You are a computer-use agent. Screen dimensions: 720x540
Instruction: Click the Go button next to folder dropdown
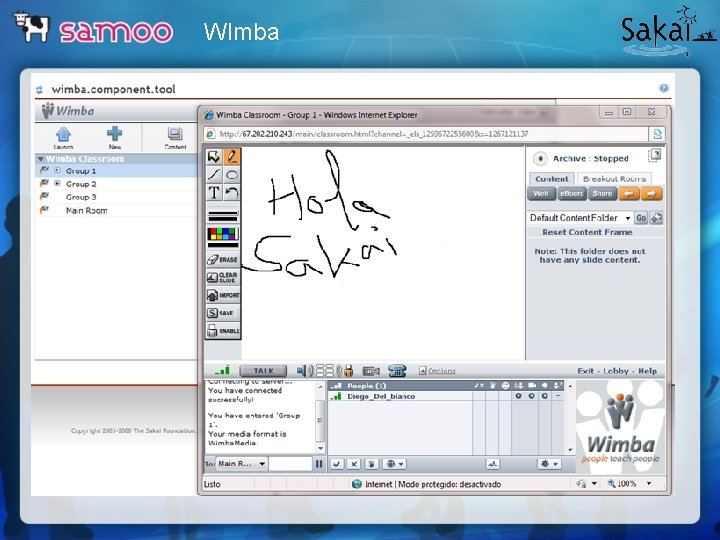(x=641, y=218)
